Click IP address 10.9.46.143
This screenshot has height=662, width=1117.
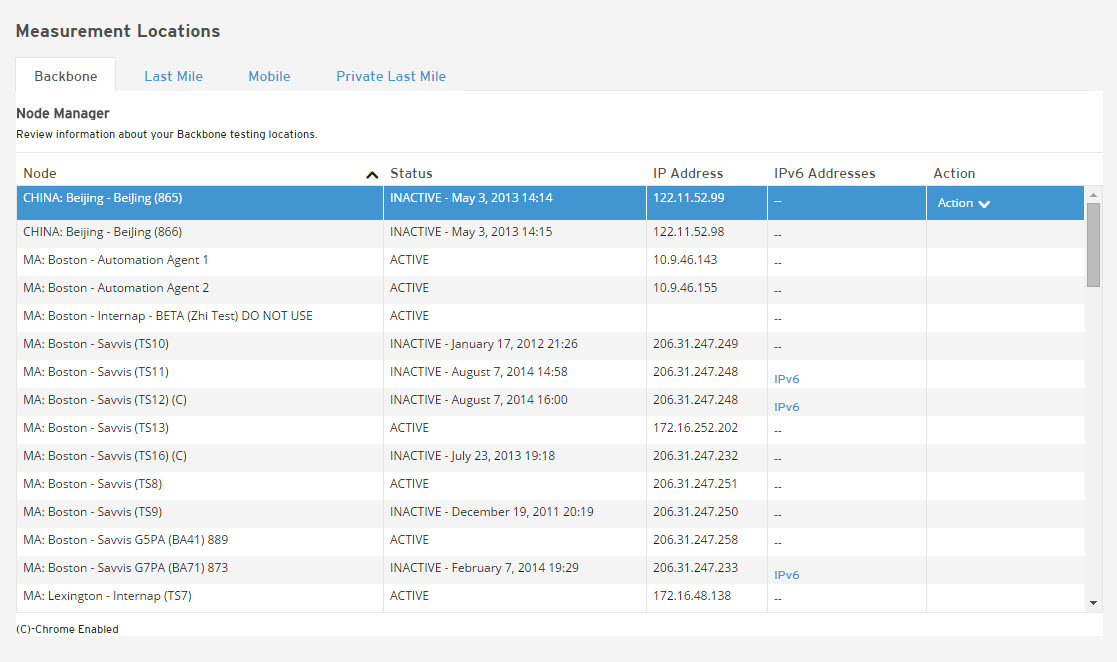coord(685,260)
